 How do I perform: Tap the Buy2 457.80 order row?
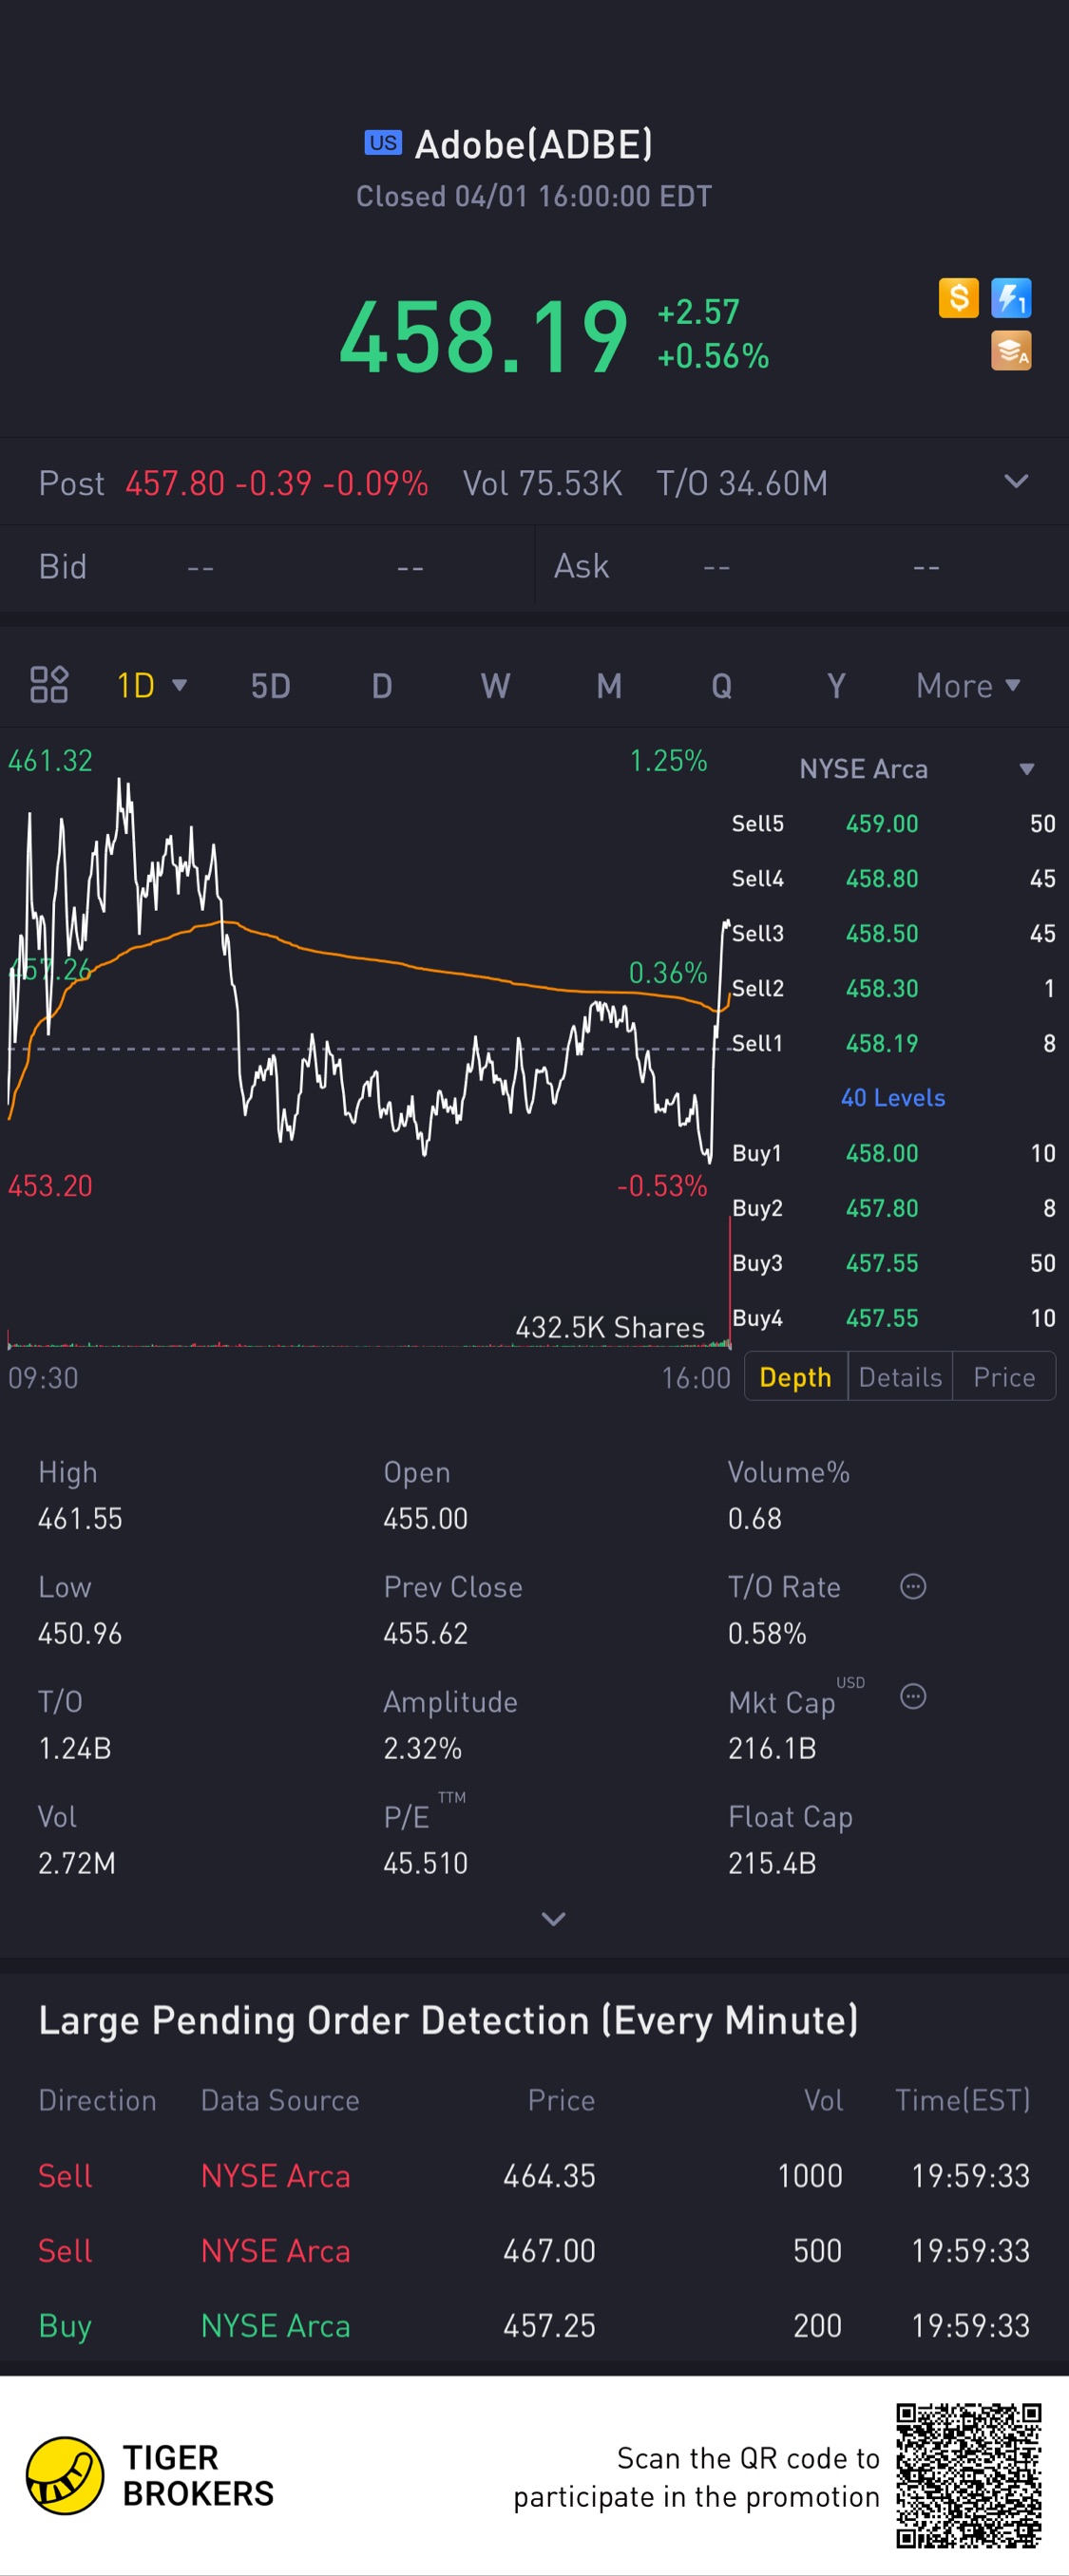[x=893, y=1209]
